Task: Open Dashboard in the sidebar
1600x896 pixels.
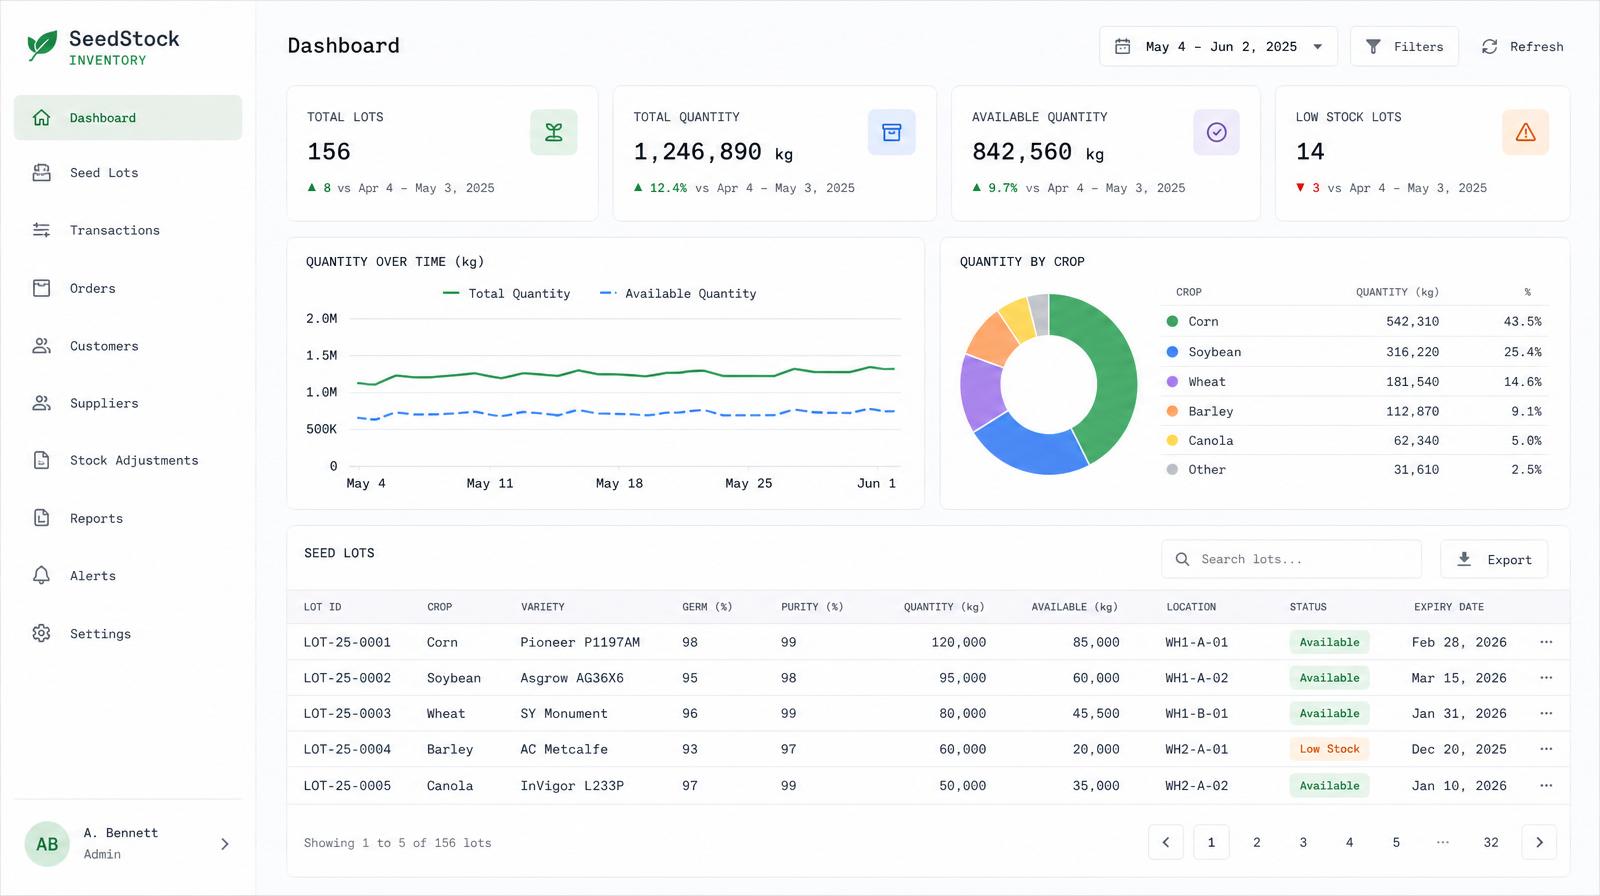Action: click(128, 118)
